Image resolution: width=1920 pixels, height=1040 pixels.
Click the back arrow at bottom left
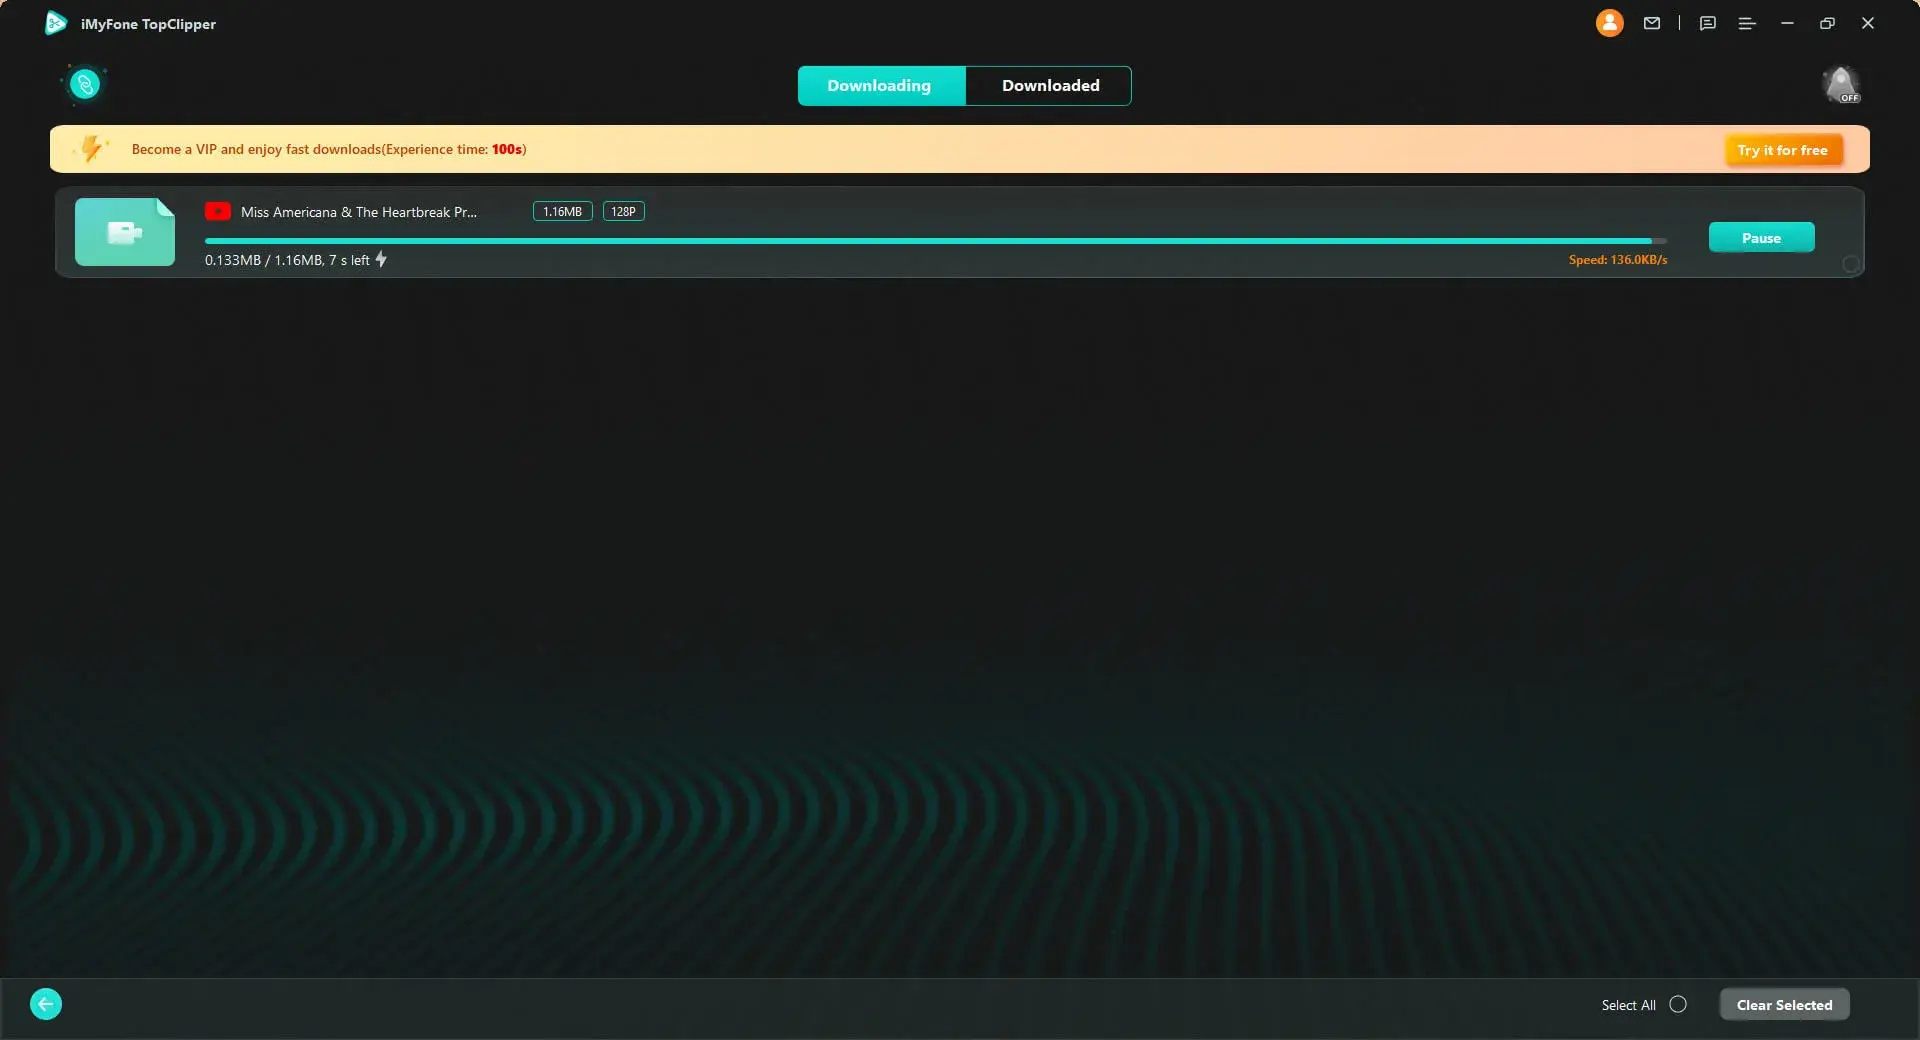click(46, 1004)
